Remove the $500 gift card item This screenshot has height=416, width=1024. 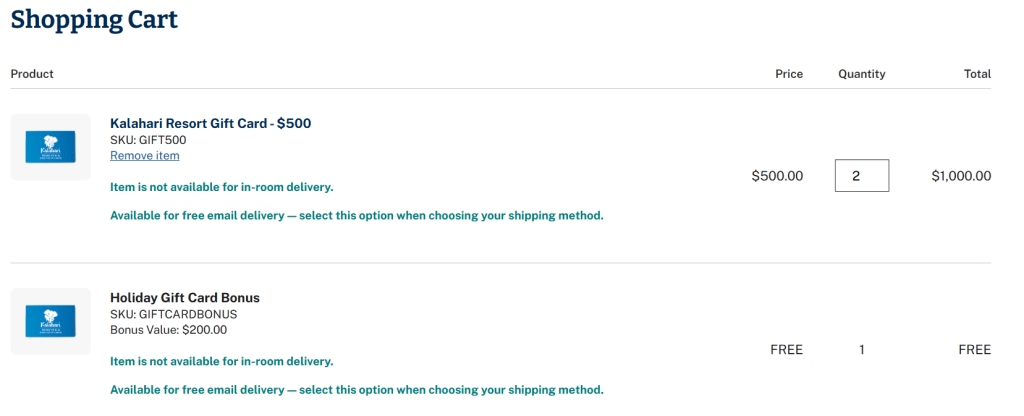[145, 156]
